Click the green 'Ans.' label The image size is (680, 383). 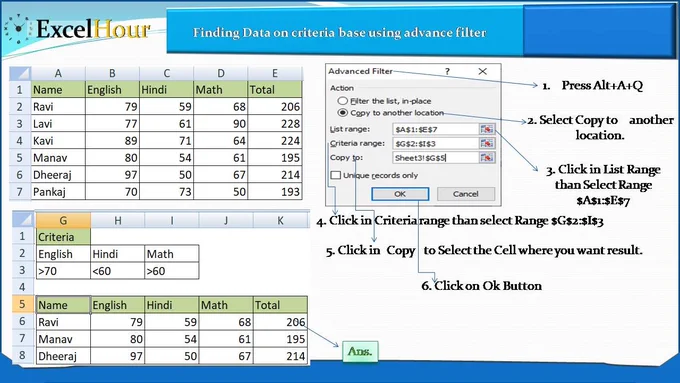[360, 351]
